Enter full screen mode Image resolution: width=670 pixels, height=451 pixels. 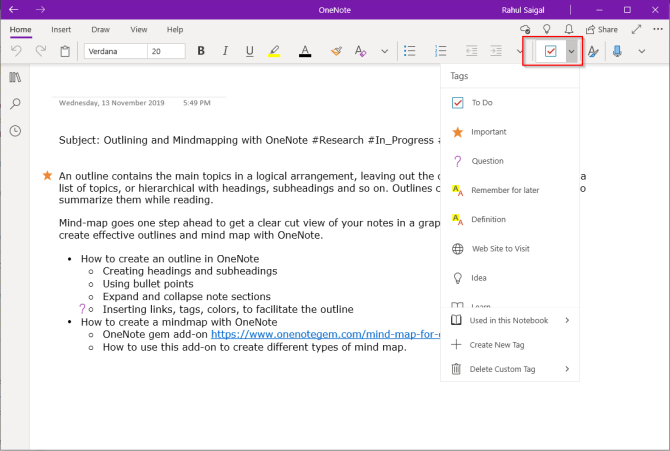[x=636, y=29]
